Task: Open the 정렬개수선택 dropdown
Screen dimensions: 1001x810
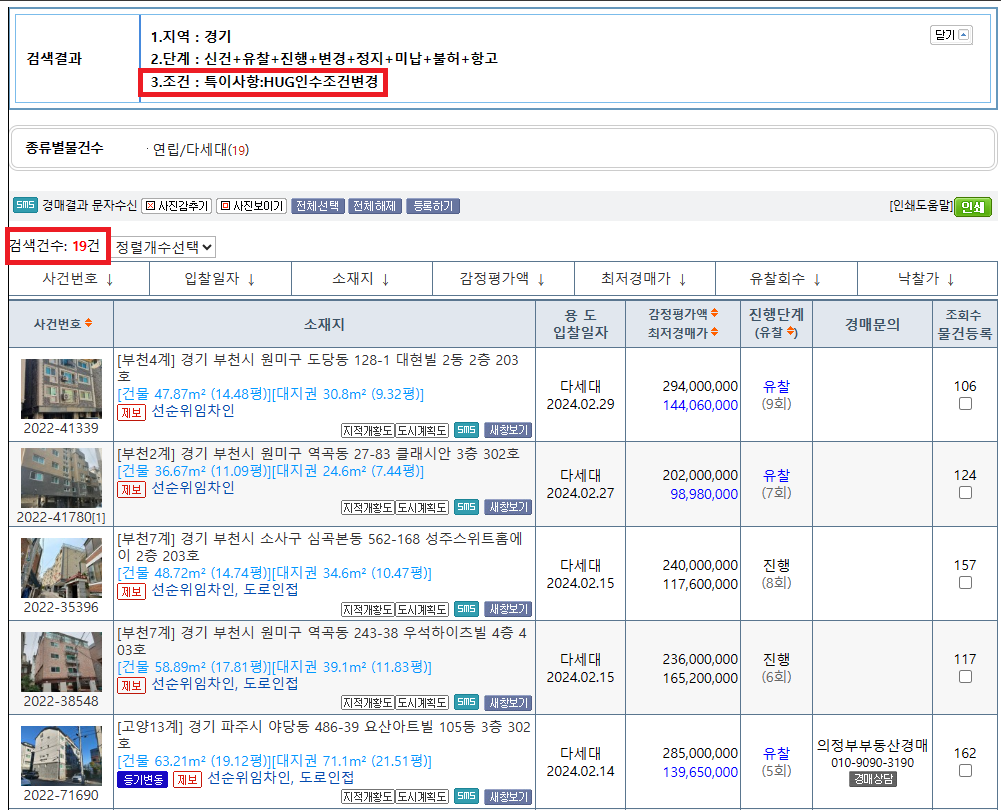Action: [x=164, y=246]
